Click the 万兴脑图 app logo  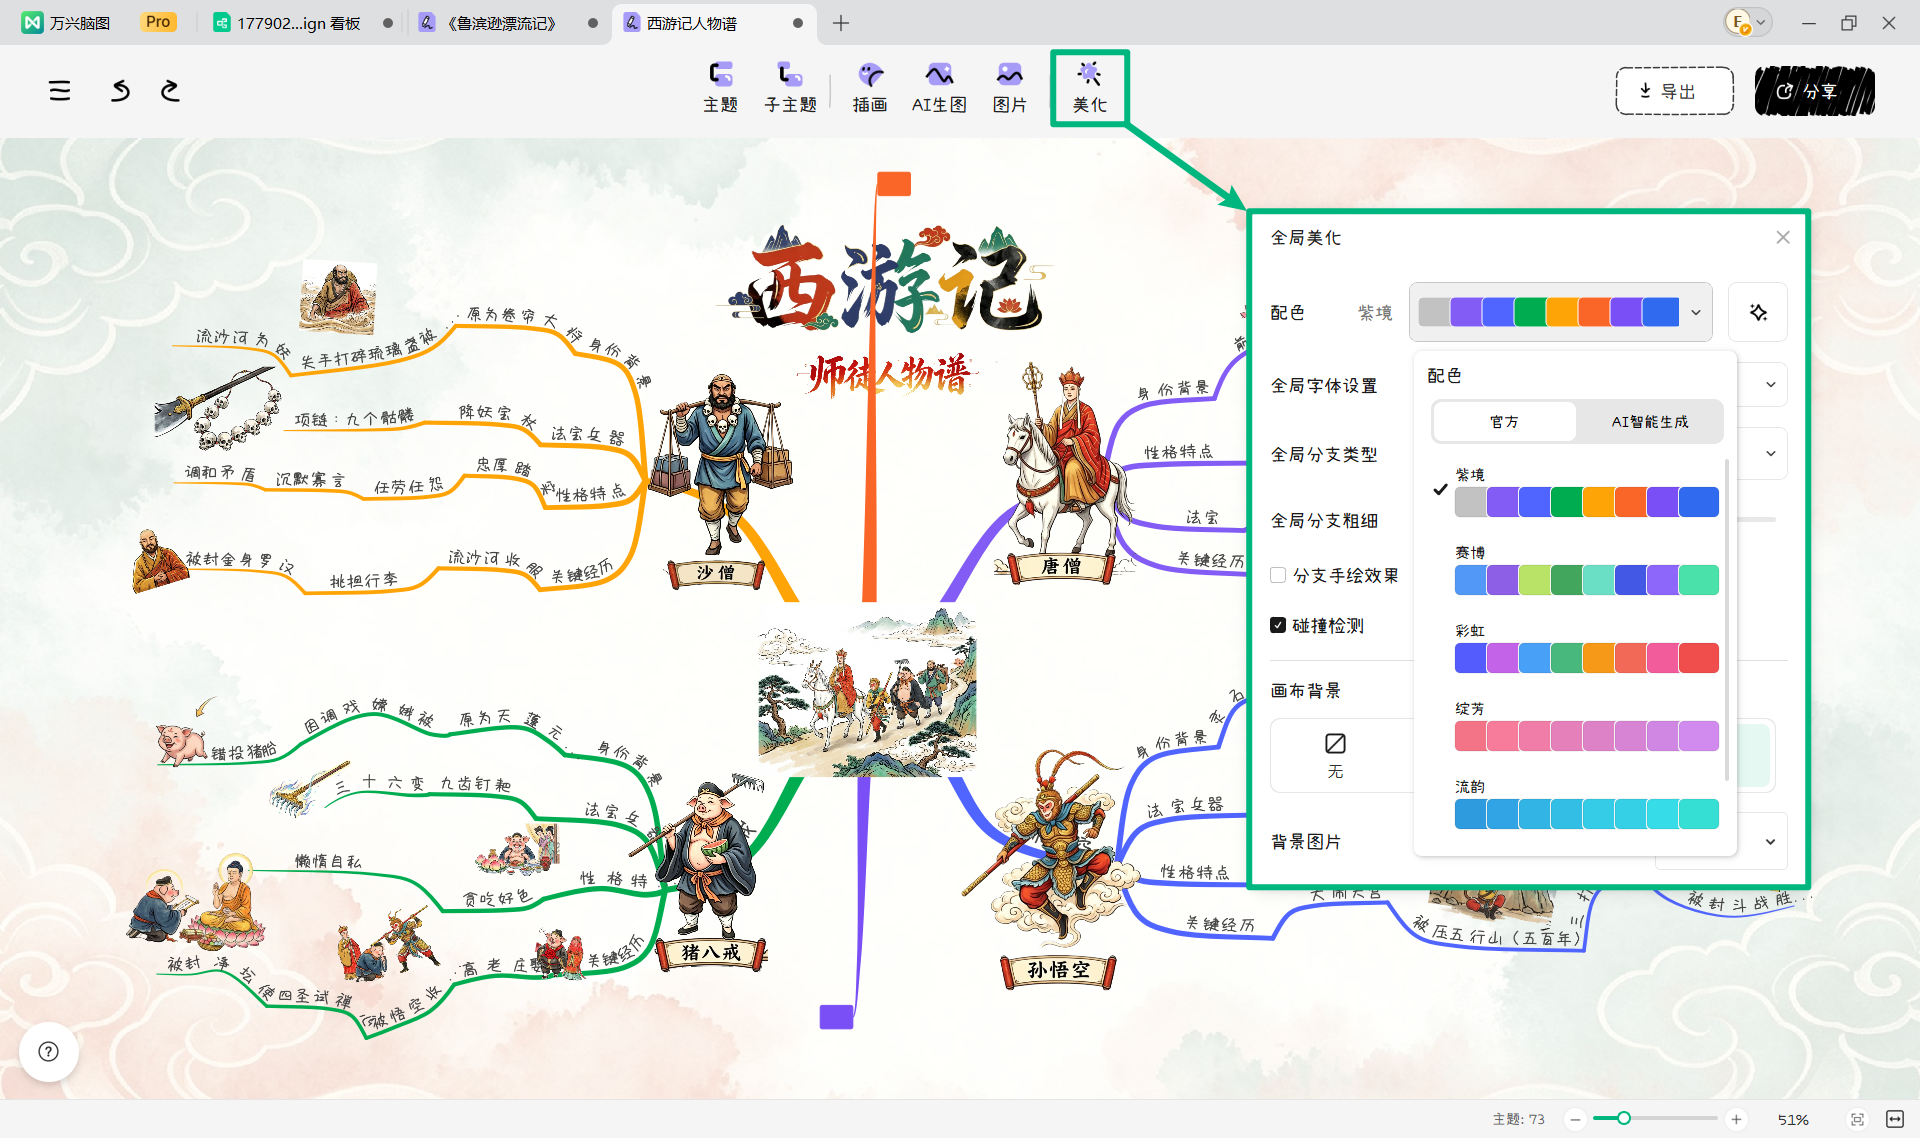[33, 22]
